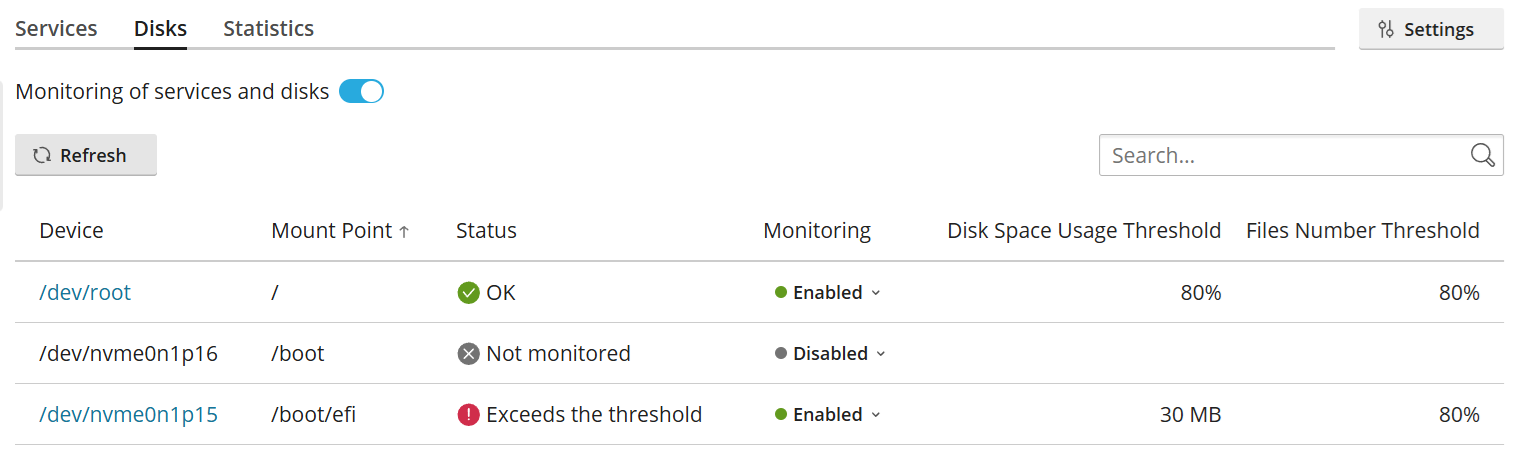Select the Disks tab
The width and height of the screenshot is (1518, 459).
160,29
